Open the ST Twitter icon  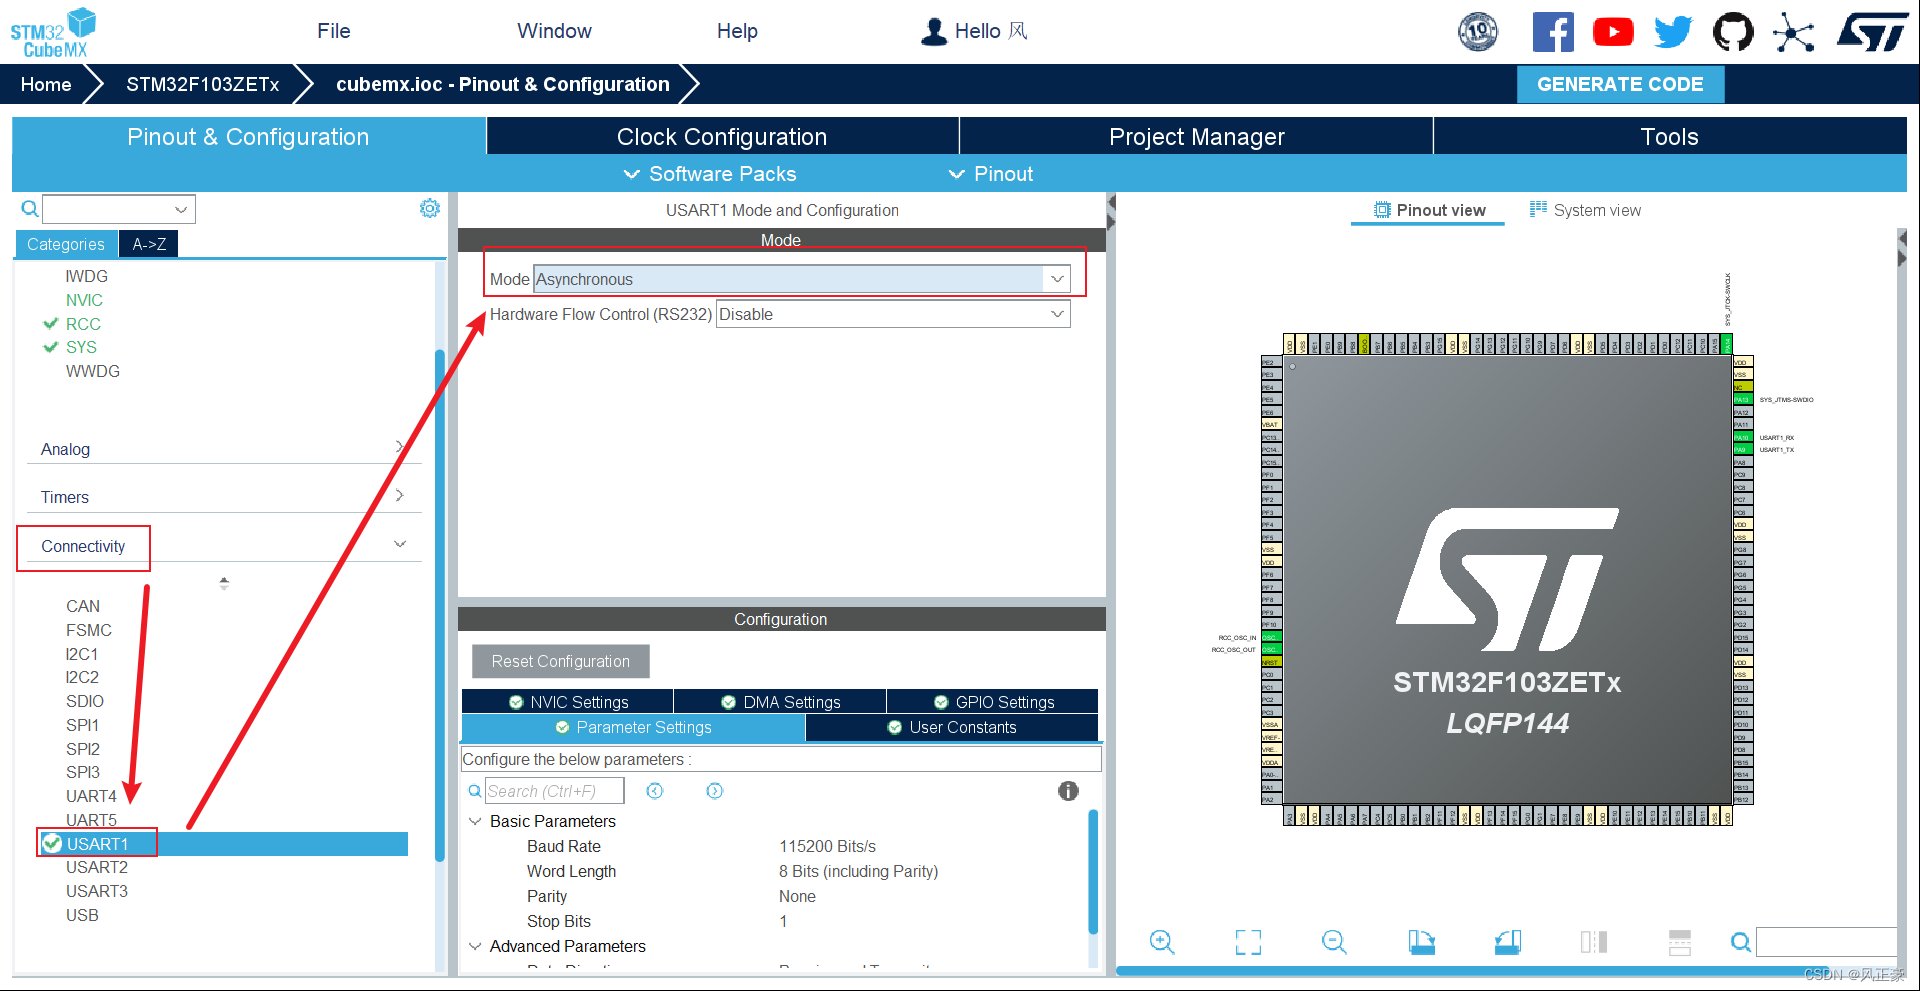point(1673,32)
